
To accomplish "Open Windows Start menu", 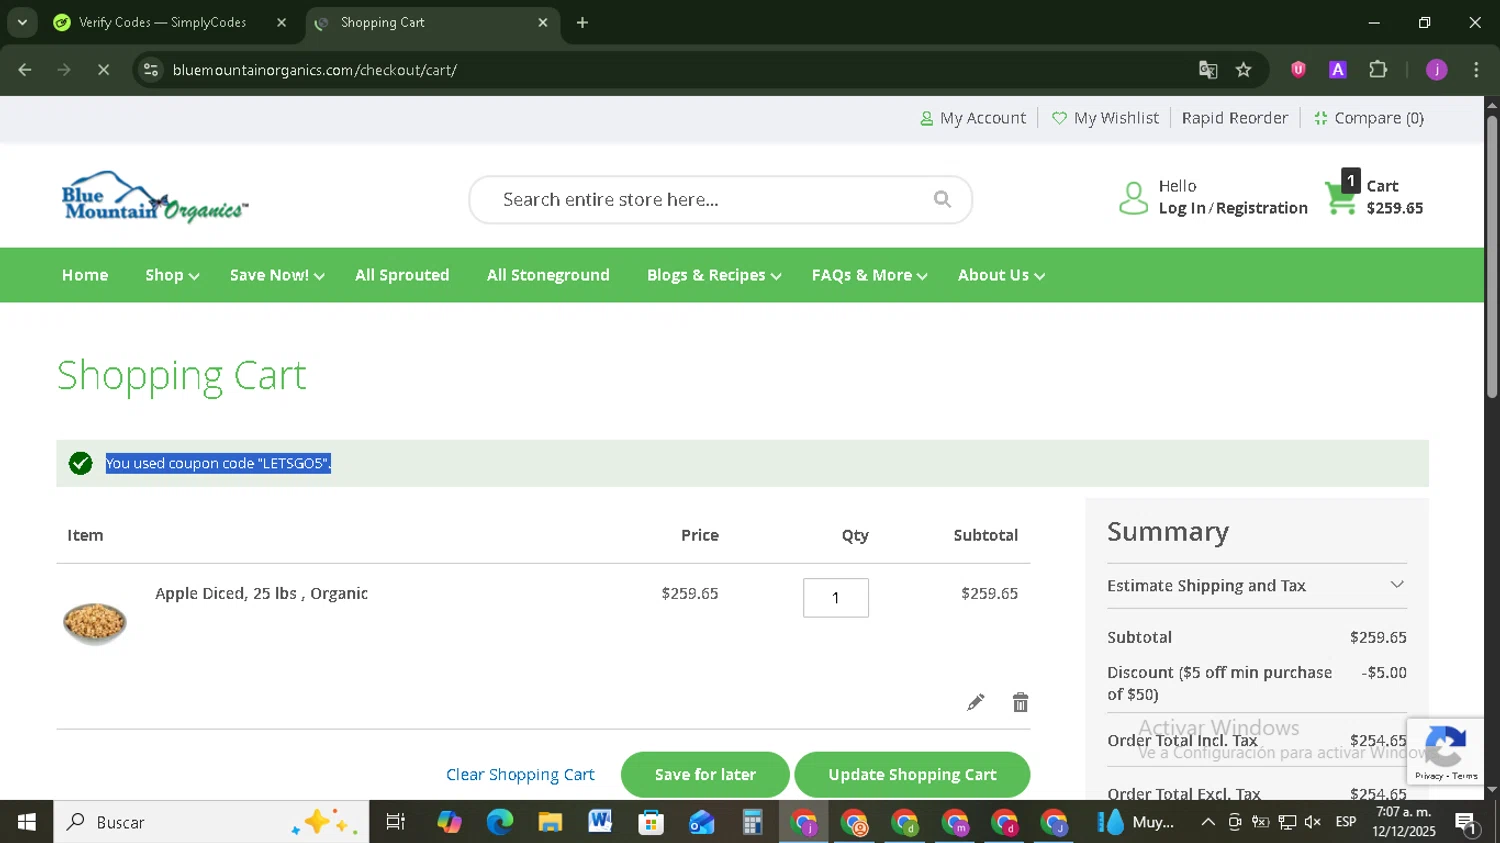I will pos(26,822).
